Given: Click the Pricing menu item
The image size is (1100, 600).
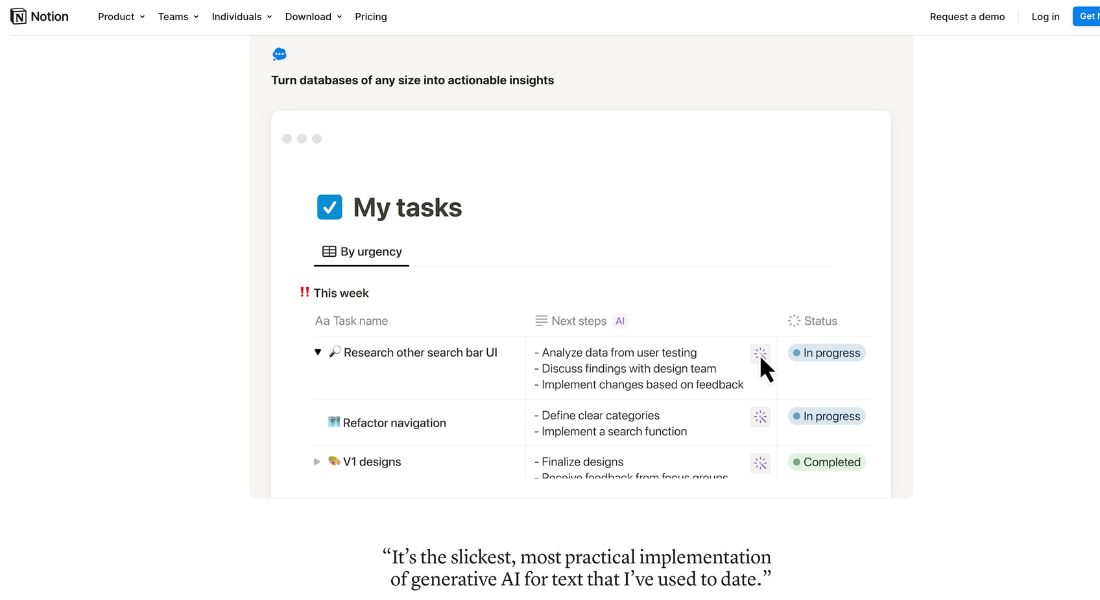Looking at the screenshot, I should click(x=371, y=16).
